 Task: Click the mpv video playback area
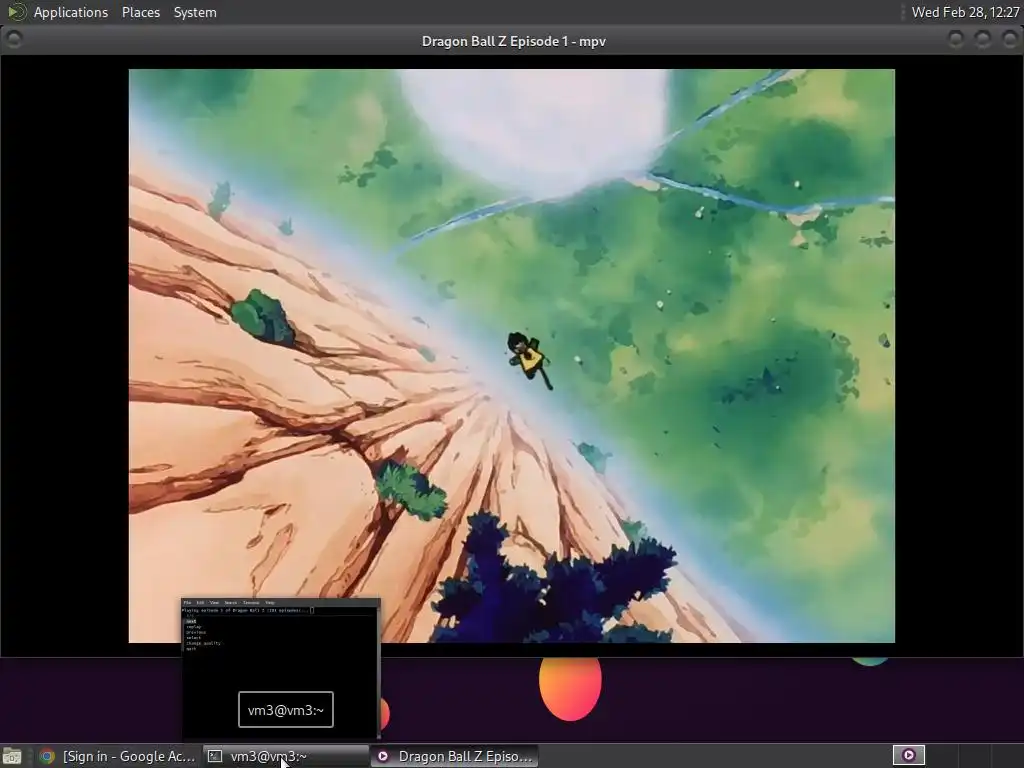511,356
